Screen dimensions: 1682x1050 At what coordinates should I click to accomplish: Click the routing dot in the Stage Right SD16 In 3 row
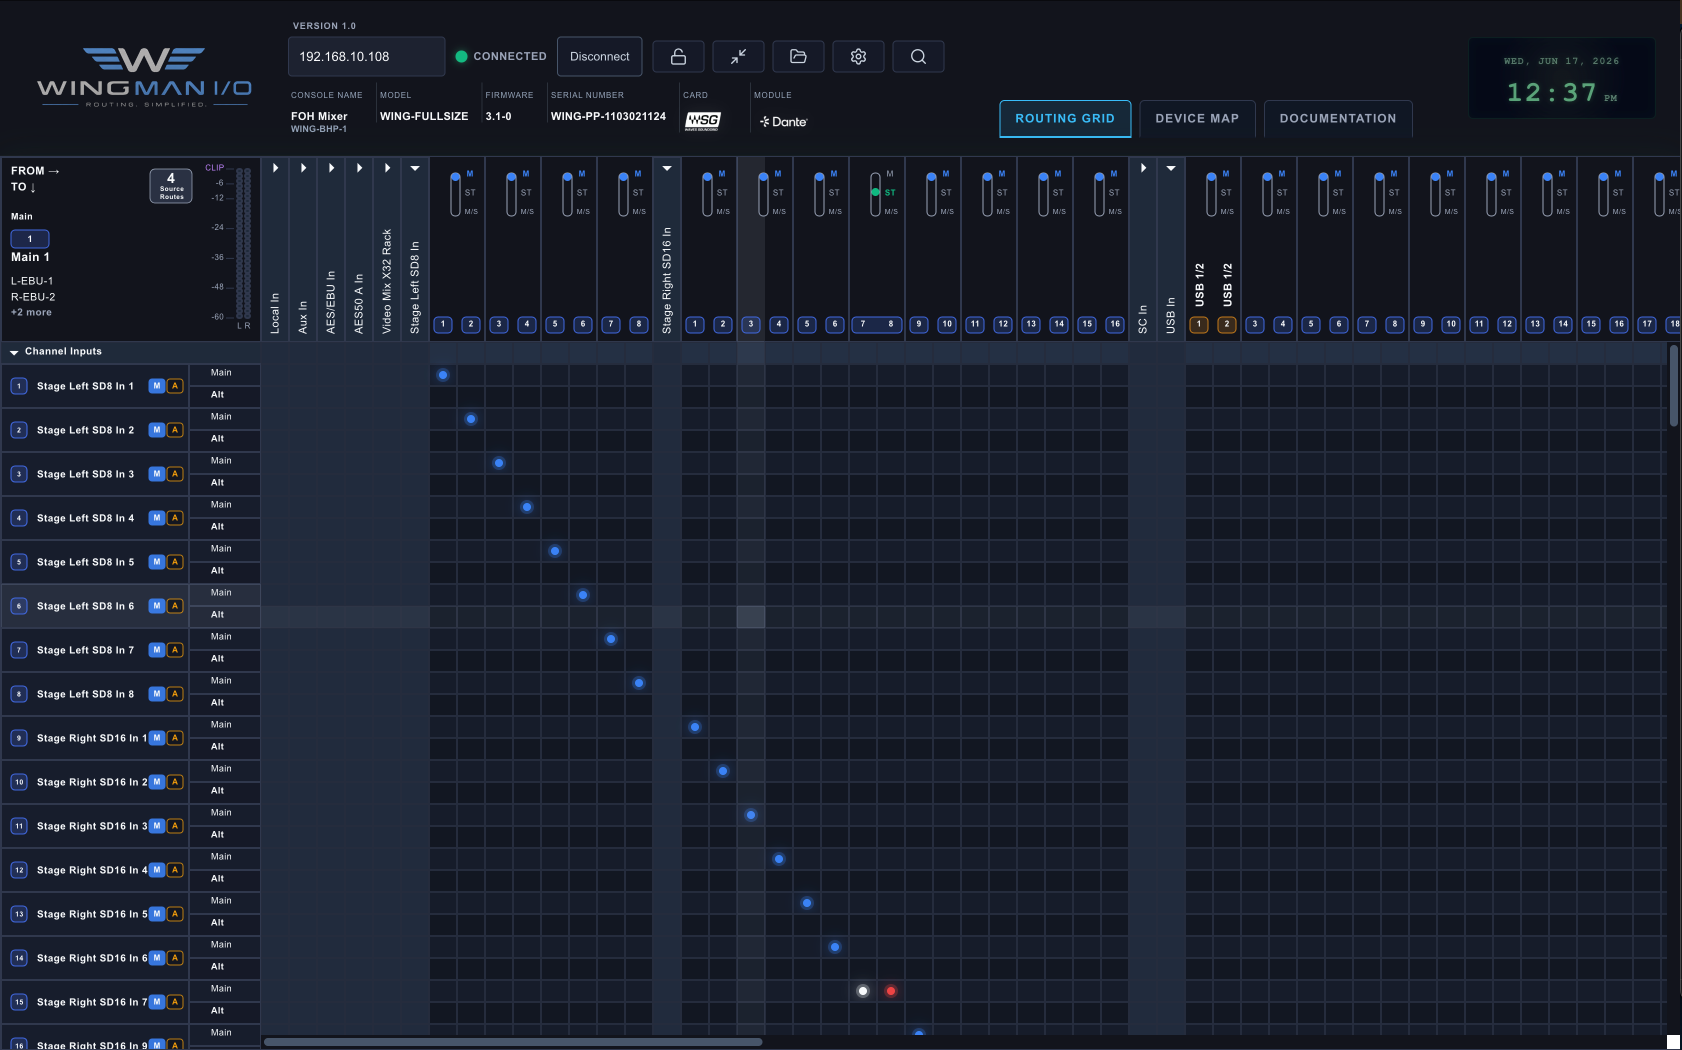(x=751, y=815)
